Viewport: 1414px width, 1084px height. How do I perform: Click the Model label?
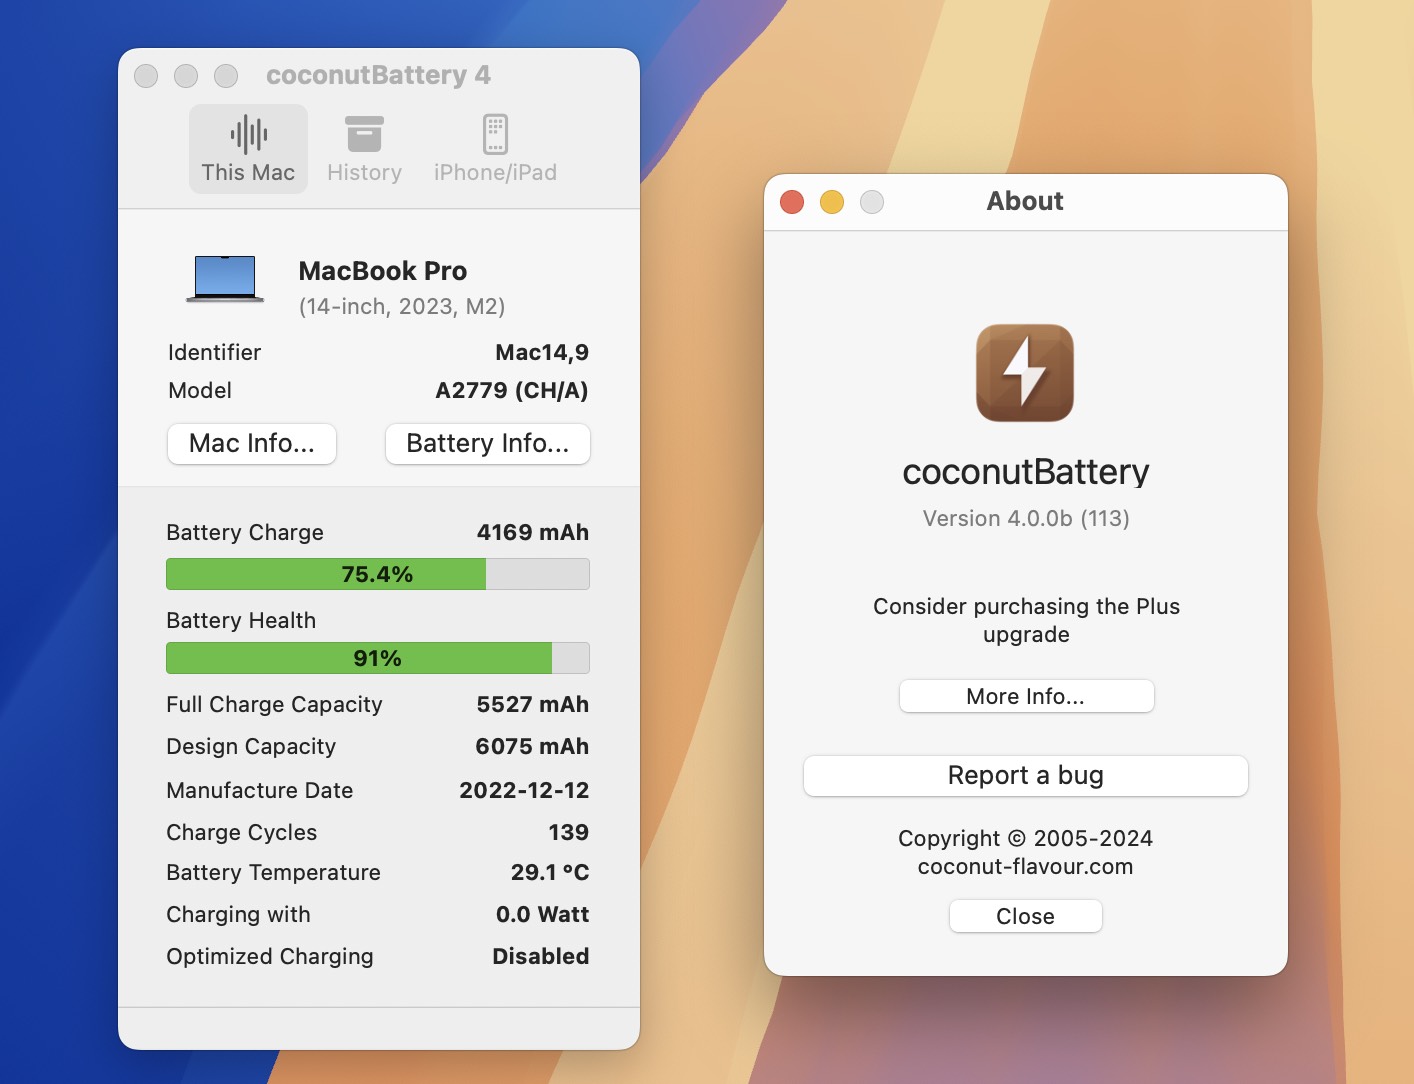tap(200, 390)
